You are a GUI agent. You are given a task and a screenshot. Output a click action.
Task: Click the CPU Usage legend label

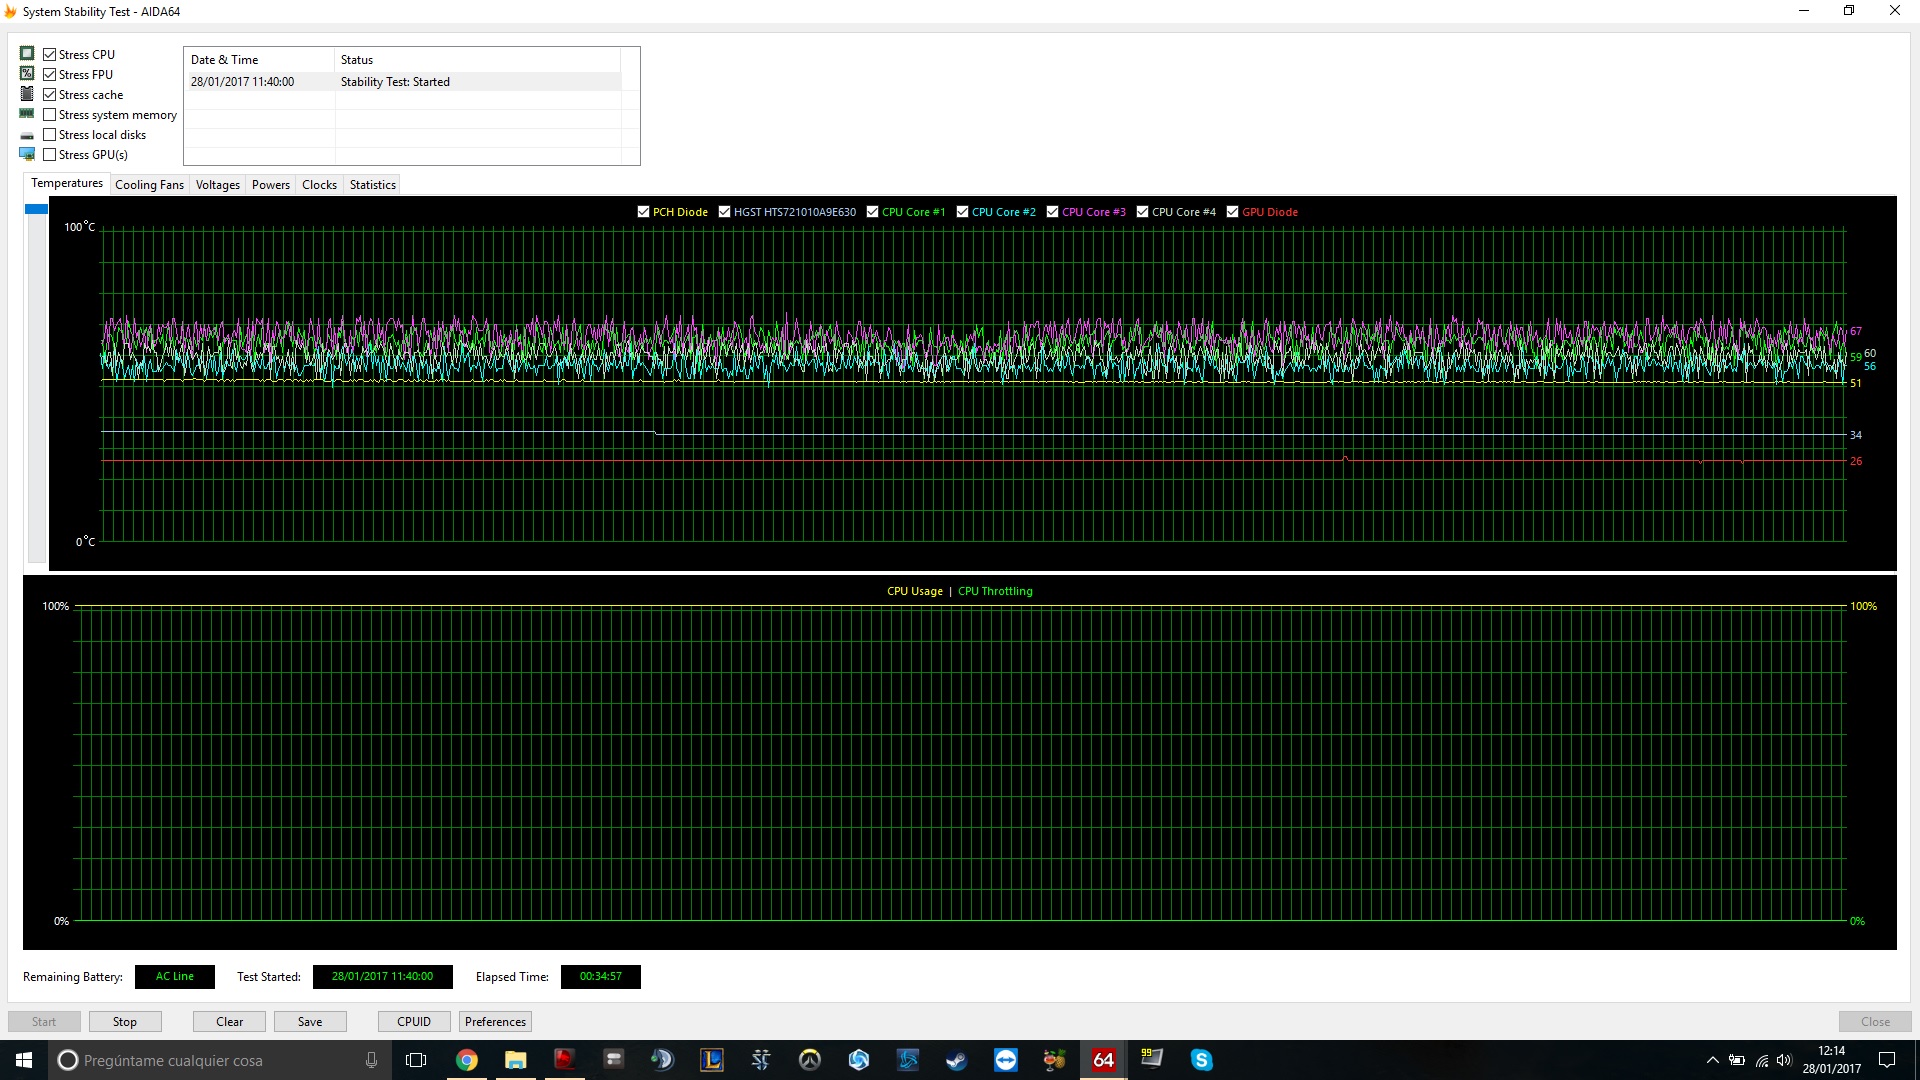pyautogui.click(x=915, y=591)
